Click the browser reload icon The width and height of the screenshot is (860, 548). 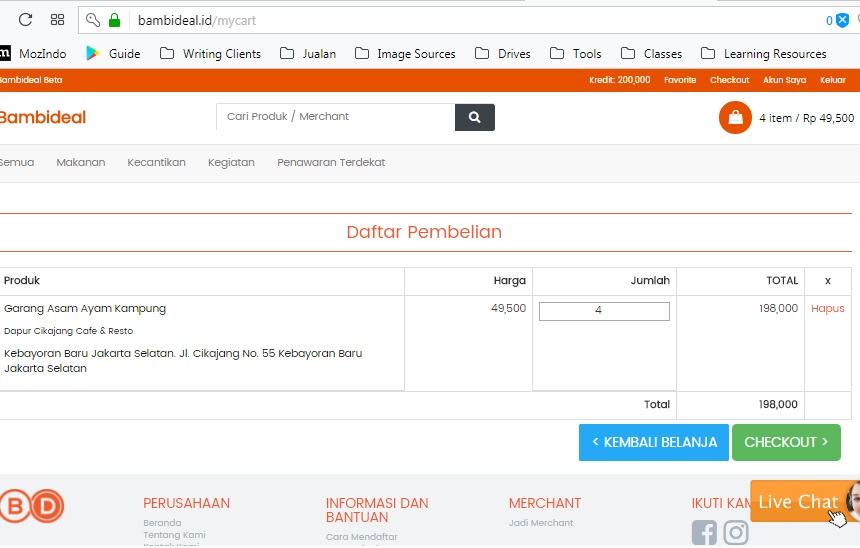point(25,20)
